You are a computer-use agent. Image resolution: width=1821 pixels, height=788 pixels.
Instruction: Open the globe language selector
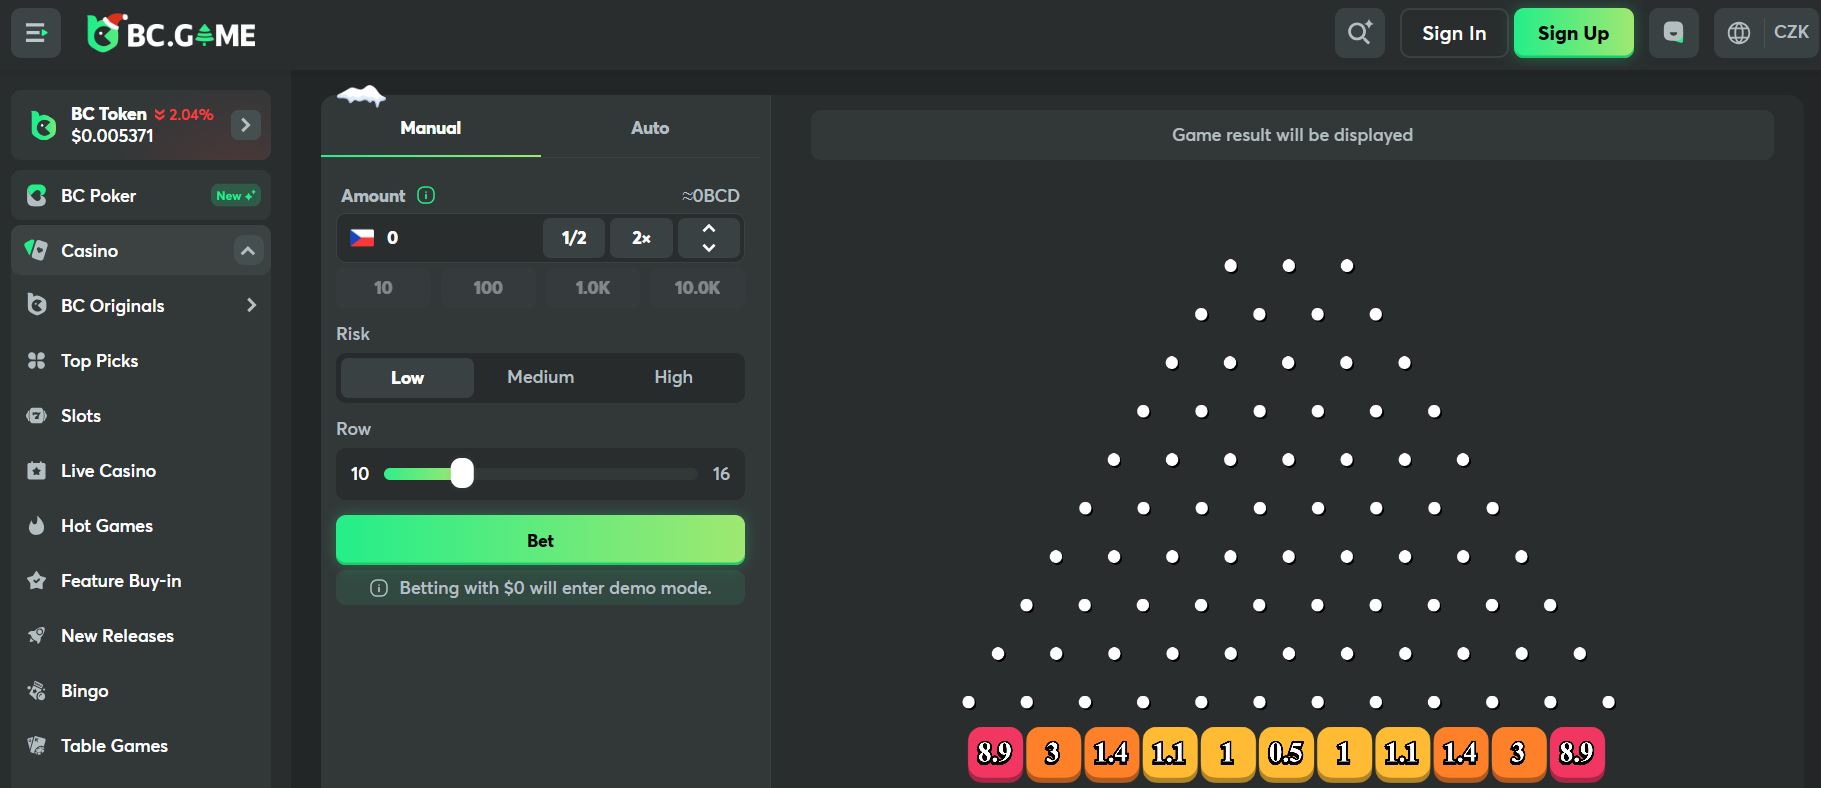(1739, 33)
